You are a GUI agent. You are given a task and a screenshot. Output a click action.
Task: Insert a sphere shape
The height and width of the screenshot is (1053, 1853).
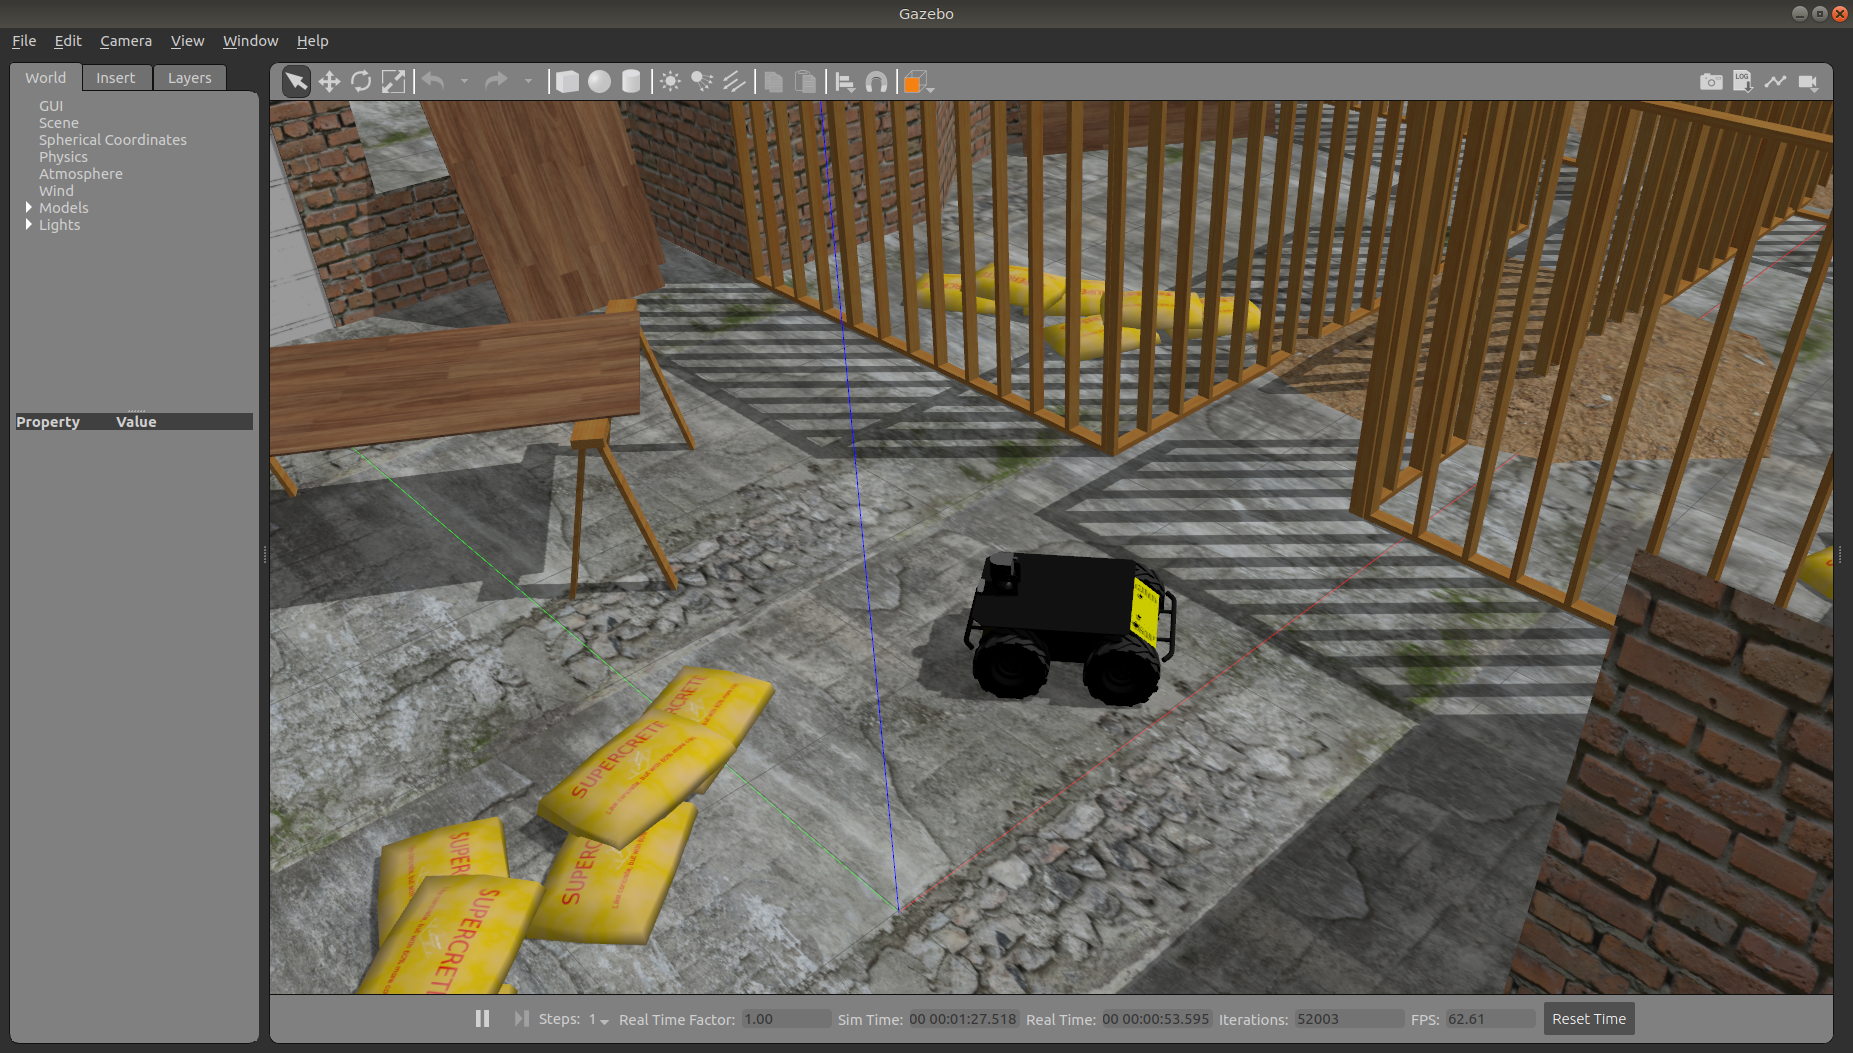(599, 82)
